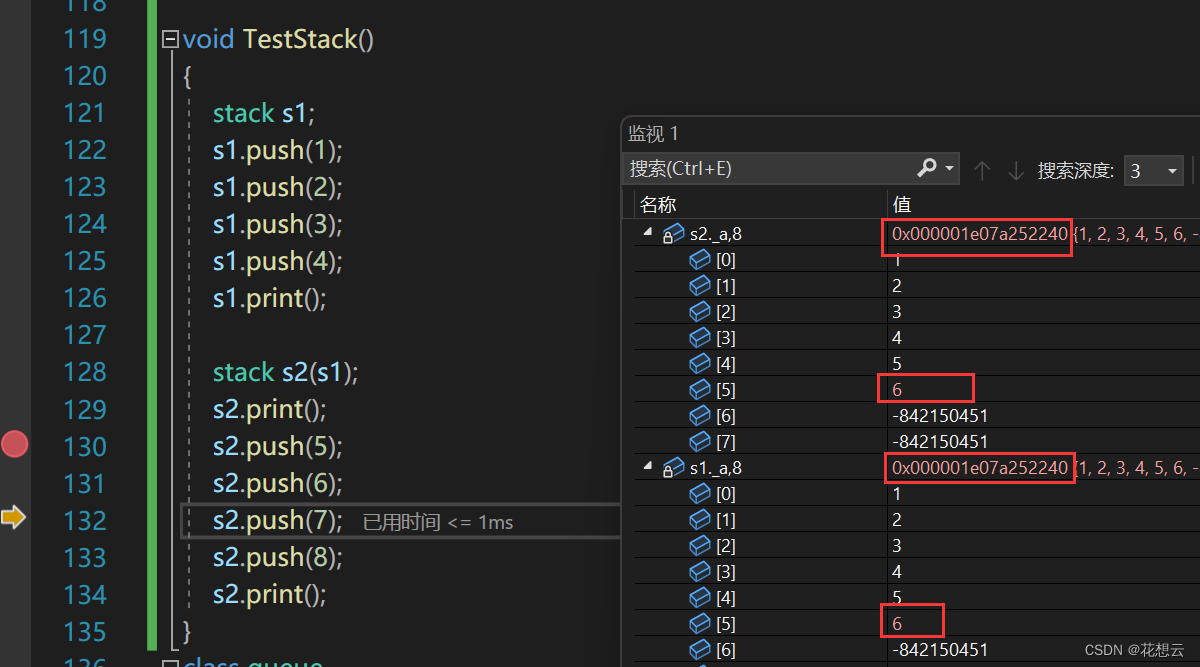Click the next search result down arrow
This screenshot has width=1200, height=667.
pos(1016,170)
